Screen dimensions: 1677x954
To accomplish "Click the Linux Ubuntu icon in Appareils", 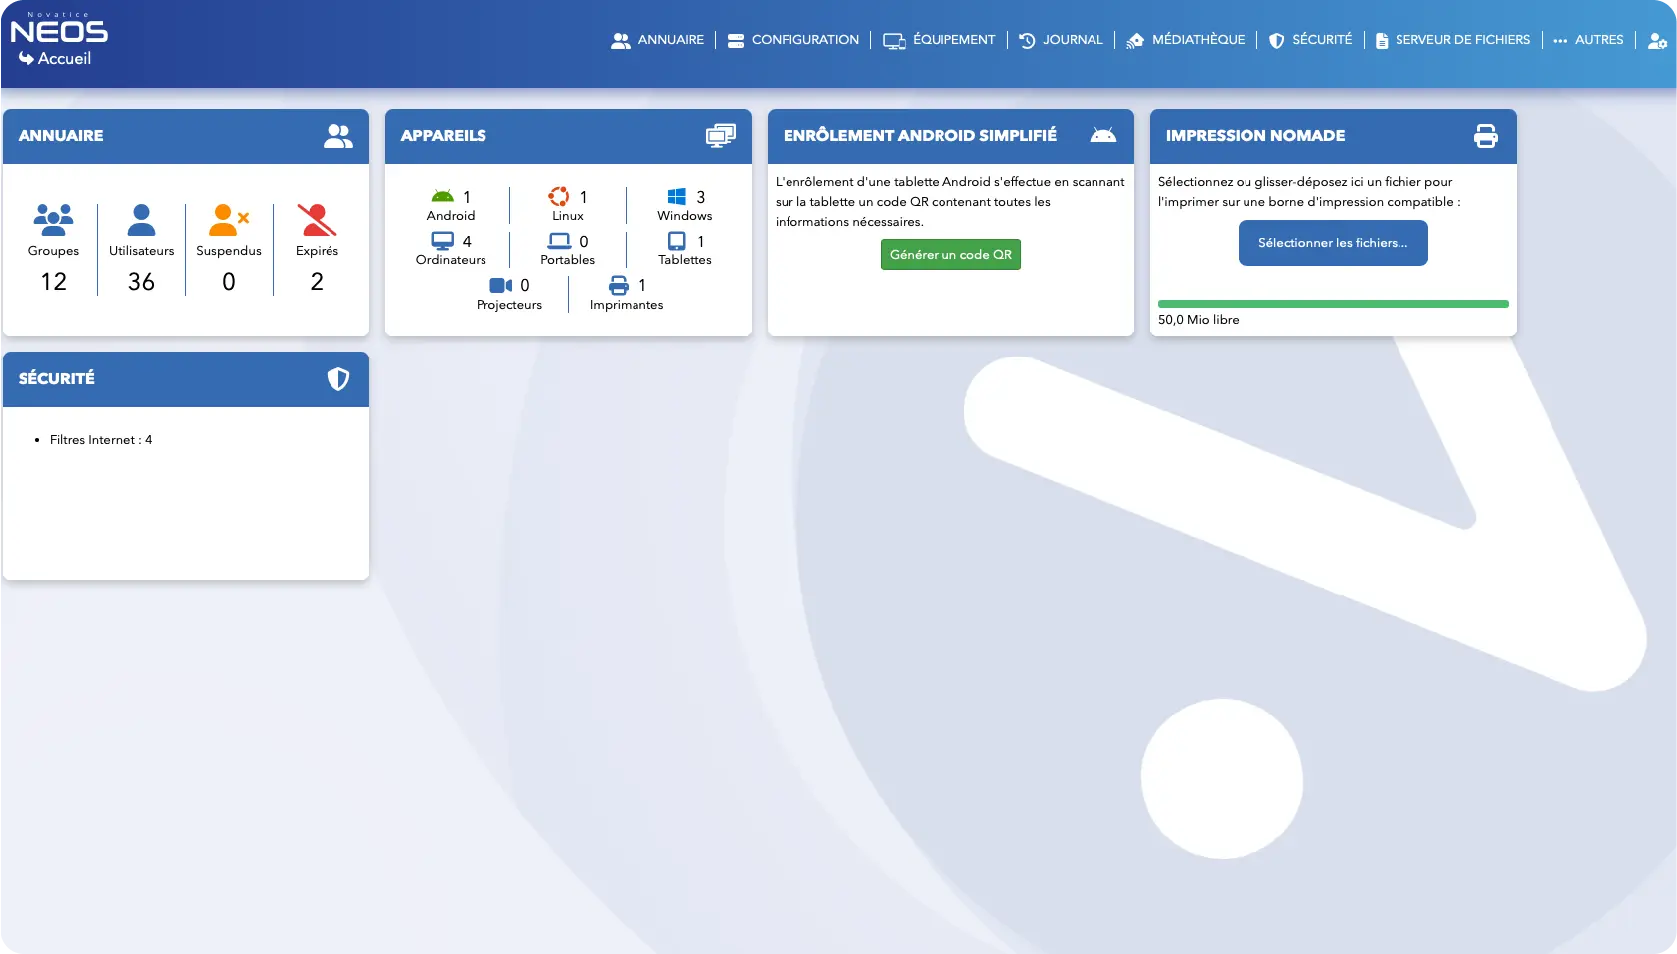I will (x=558, y=195).
